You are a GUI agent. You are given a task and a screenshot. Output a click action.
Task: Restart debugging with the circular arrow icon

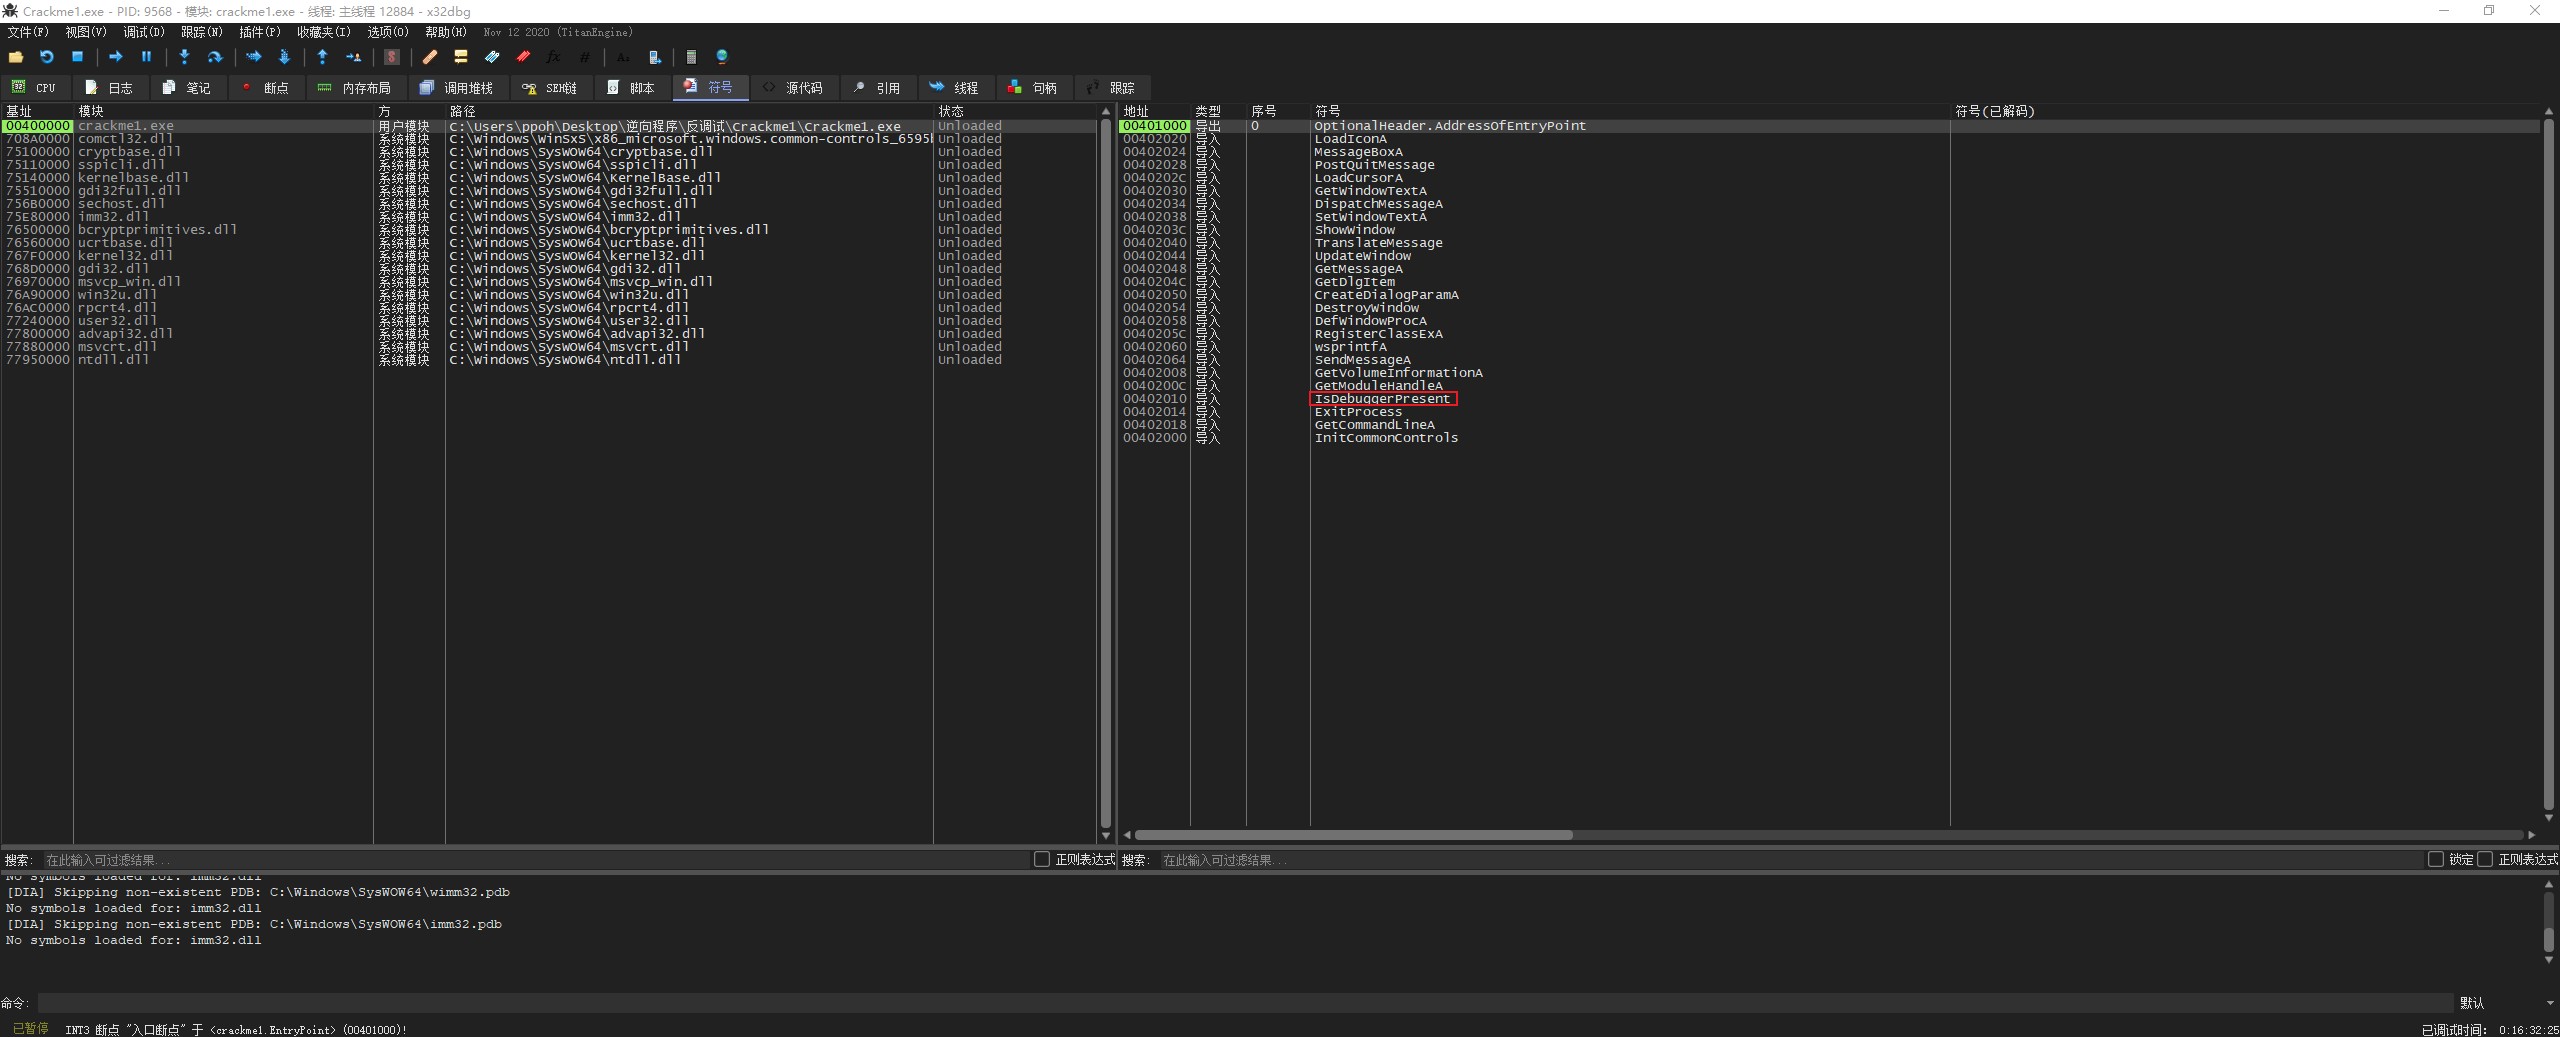[46, 57]
